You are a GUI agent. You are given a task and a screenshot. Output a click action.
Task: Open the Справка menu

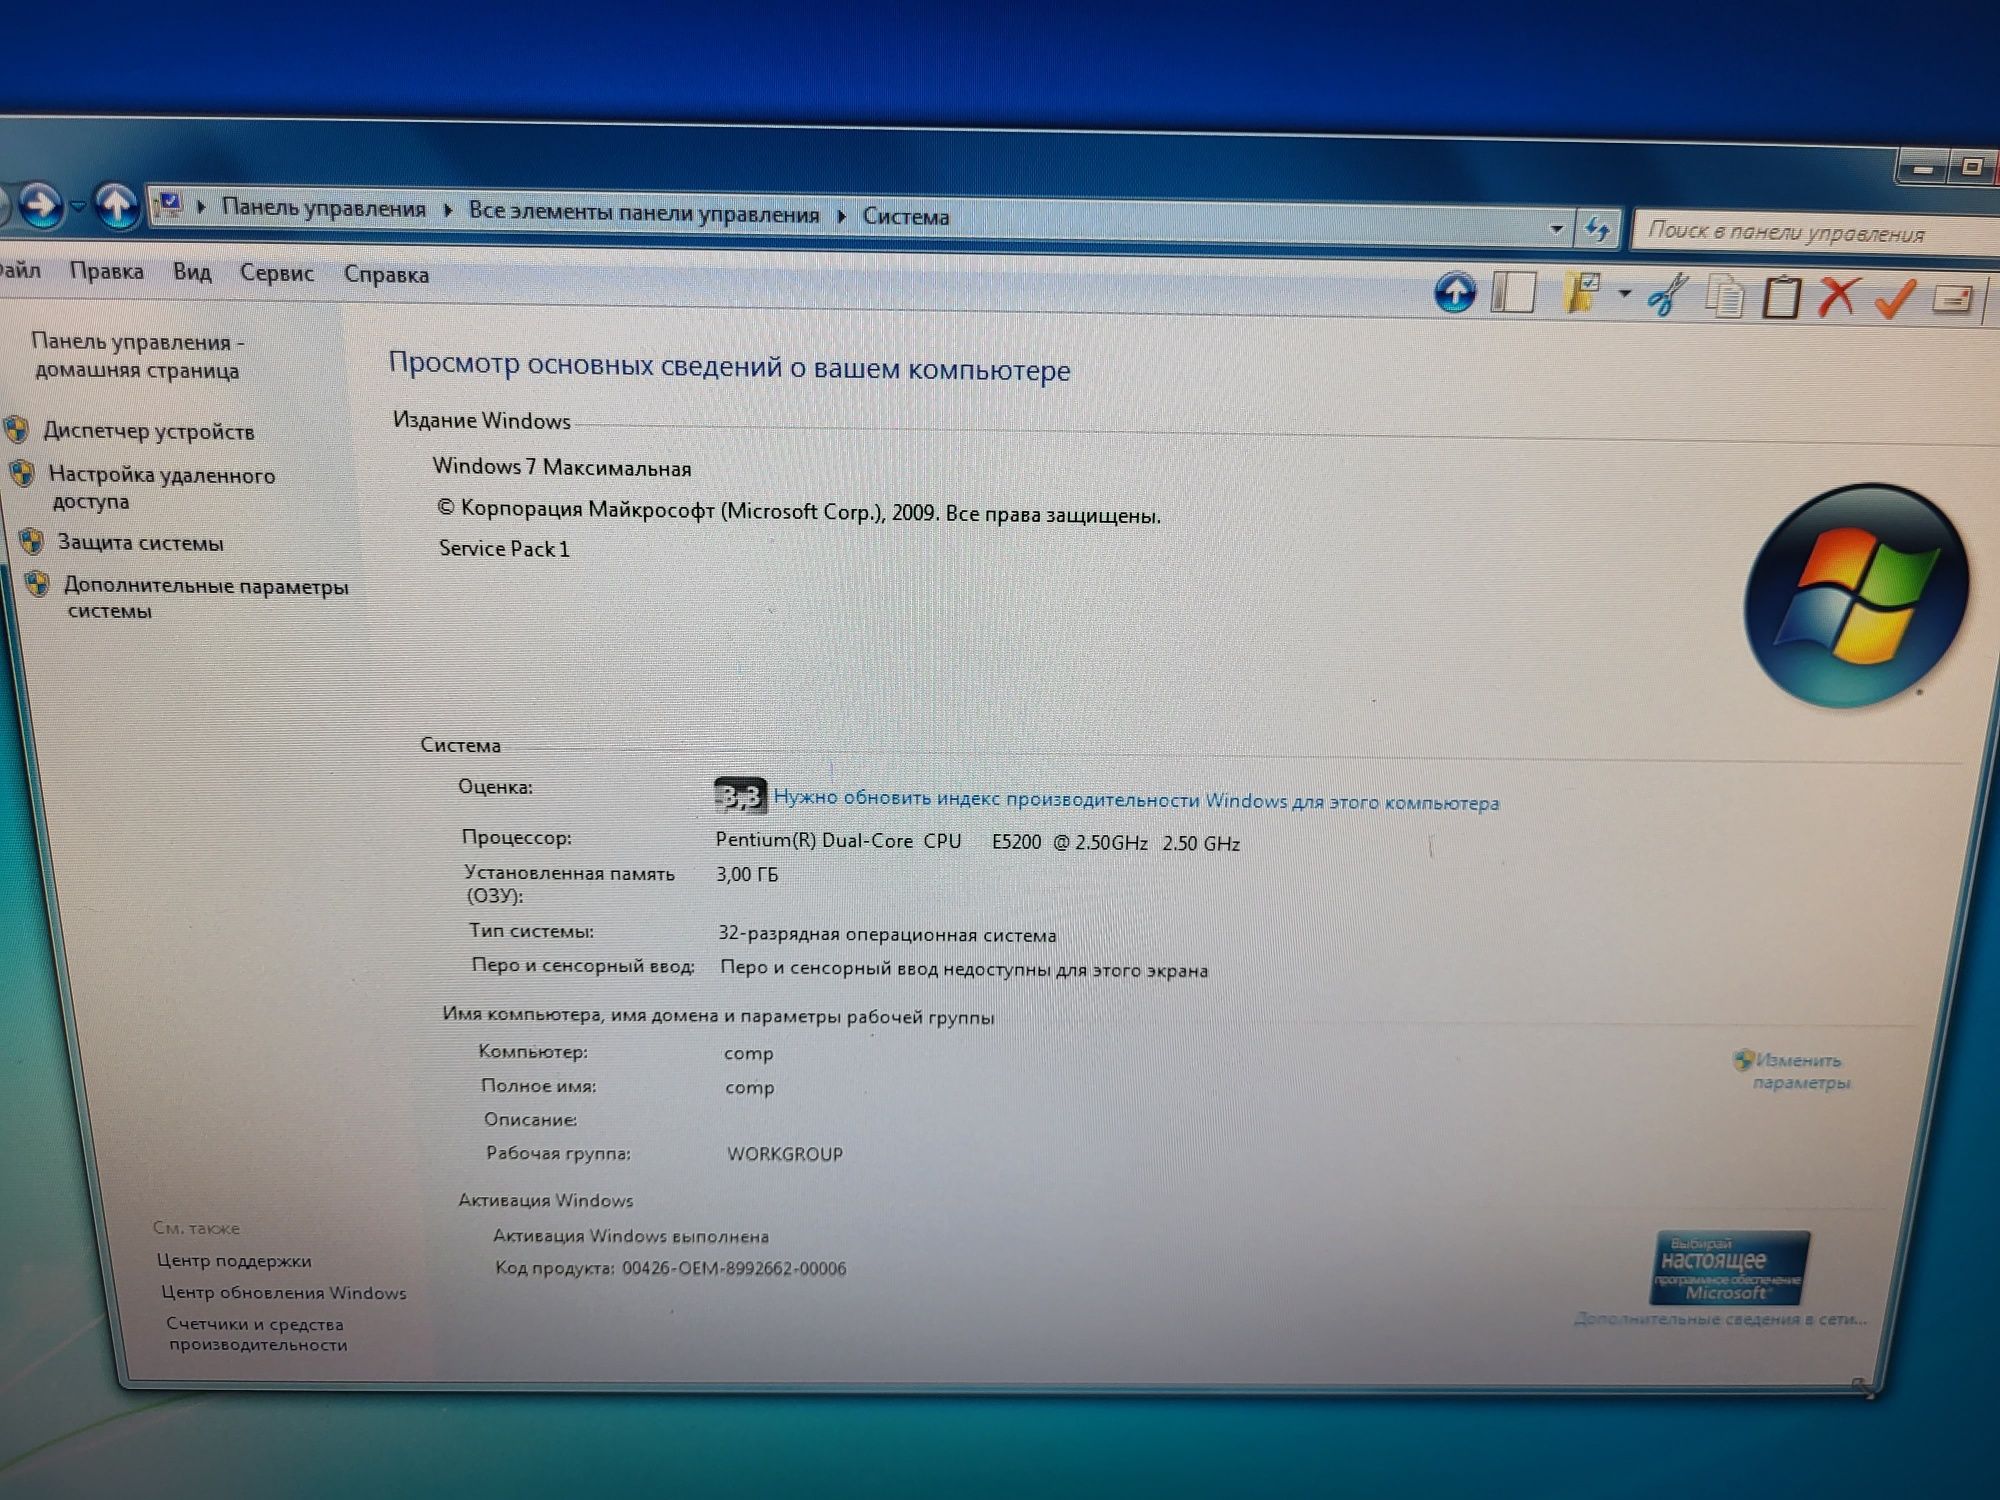(x=386, y=275)
